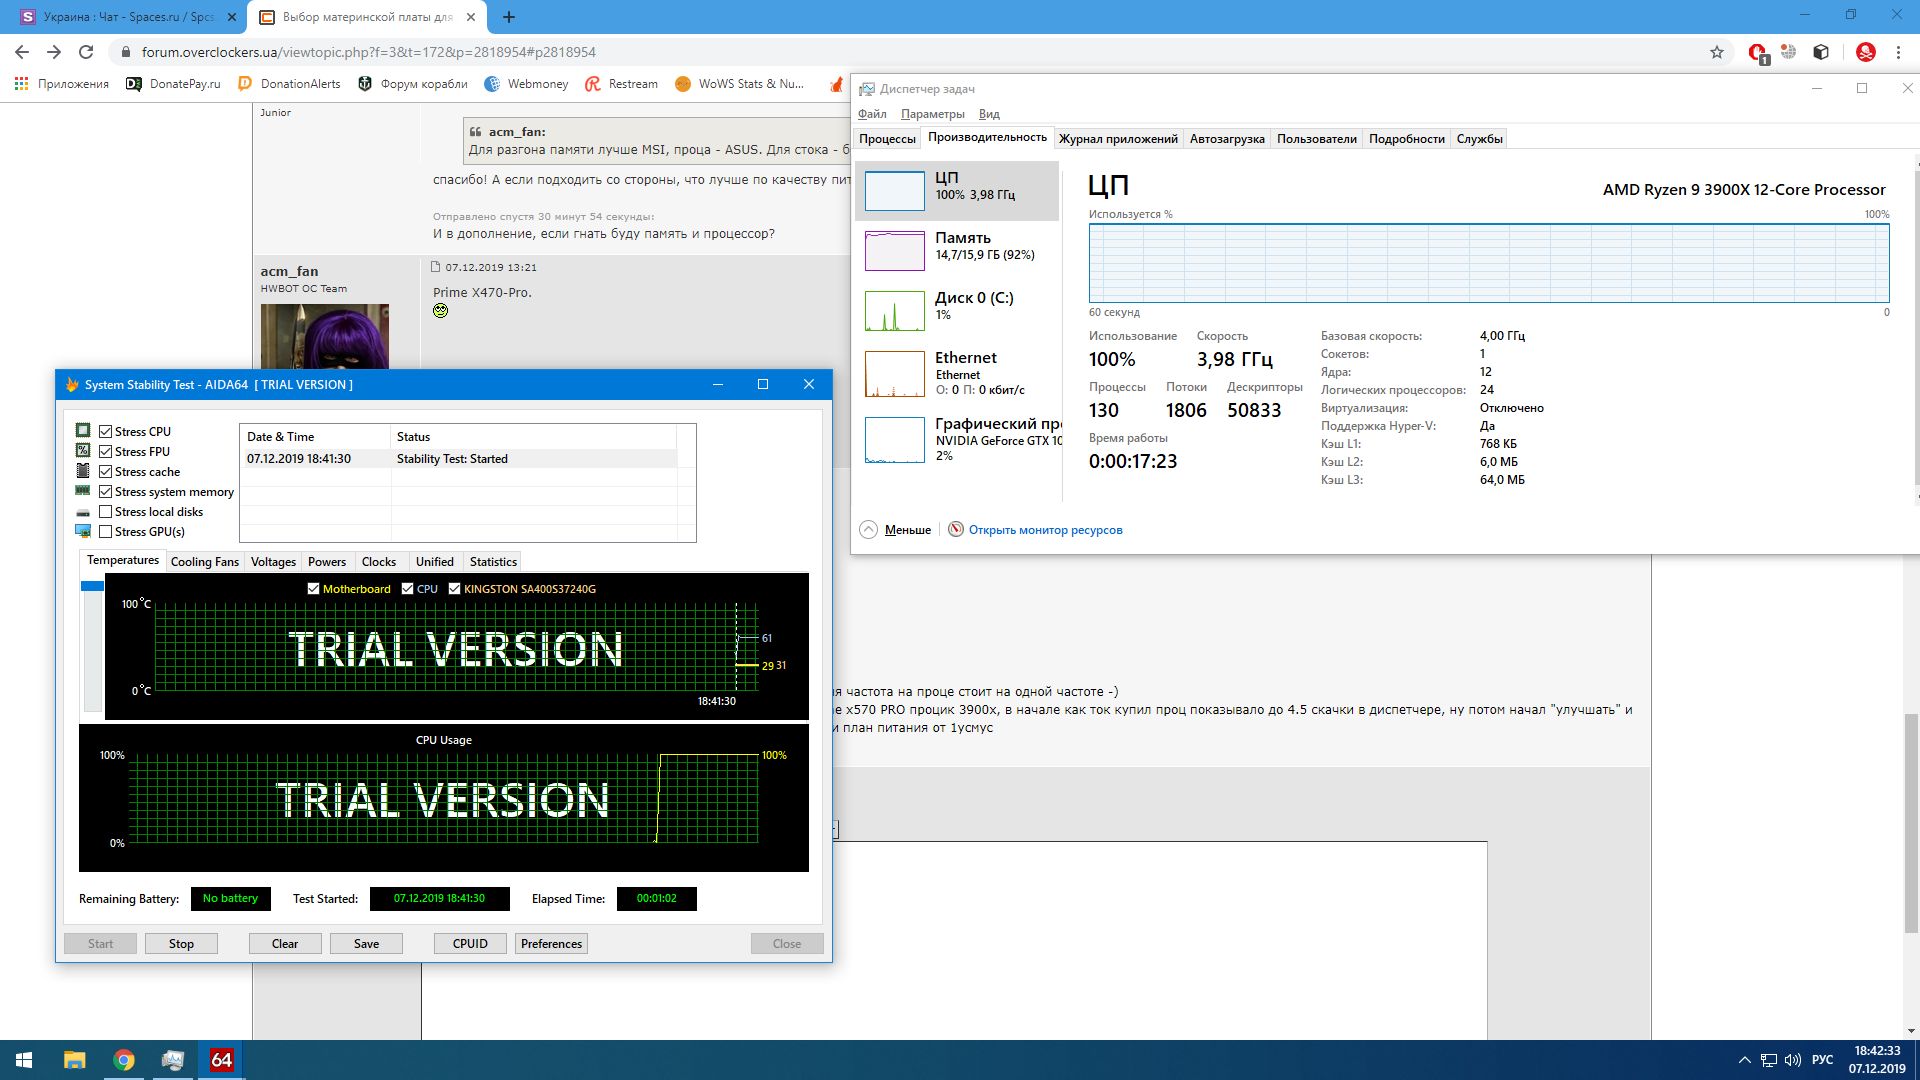Image resolution: width=1920 pixels, height=1080 pixels.
Task: Switch to Chrome in the taskbar
Action: [x=124, y=1060]
